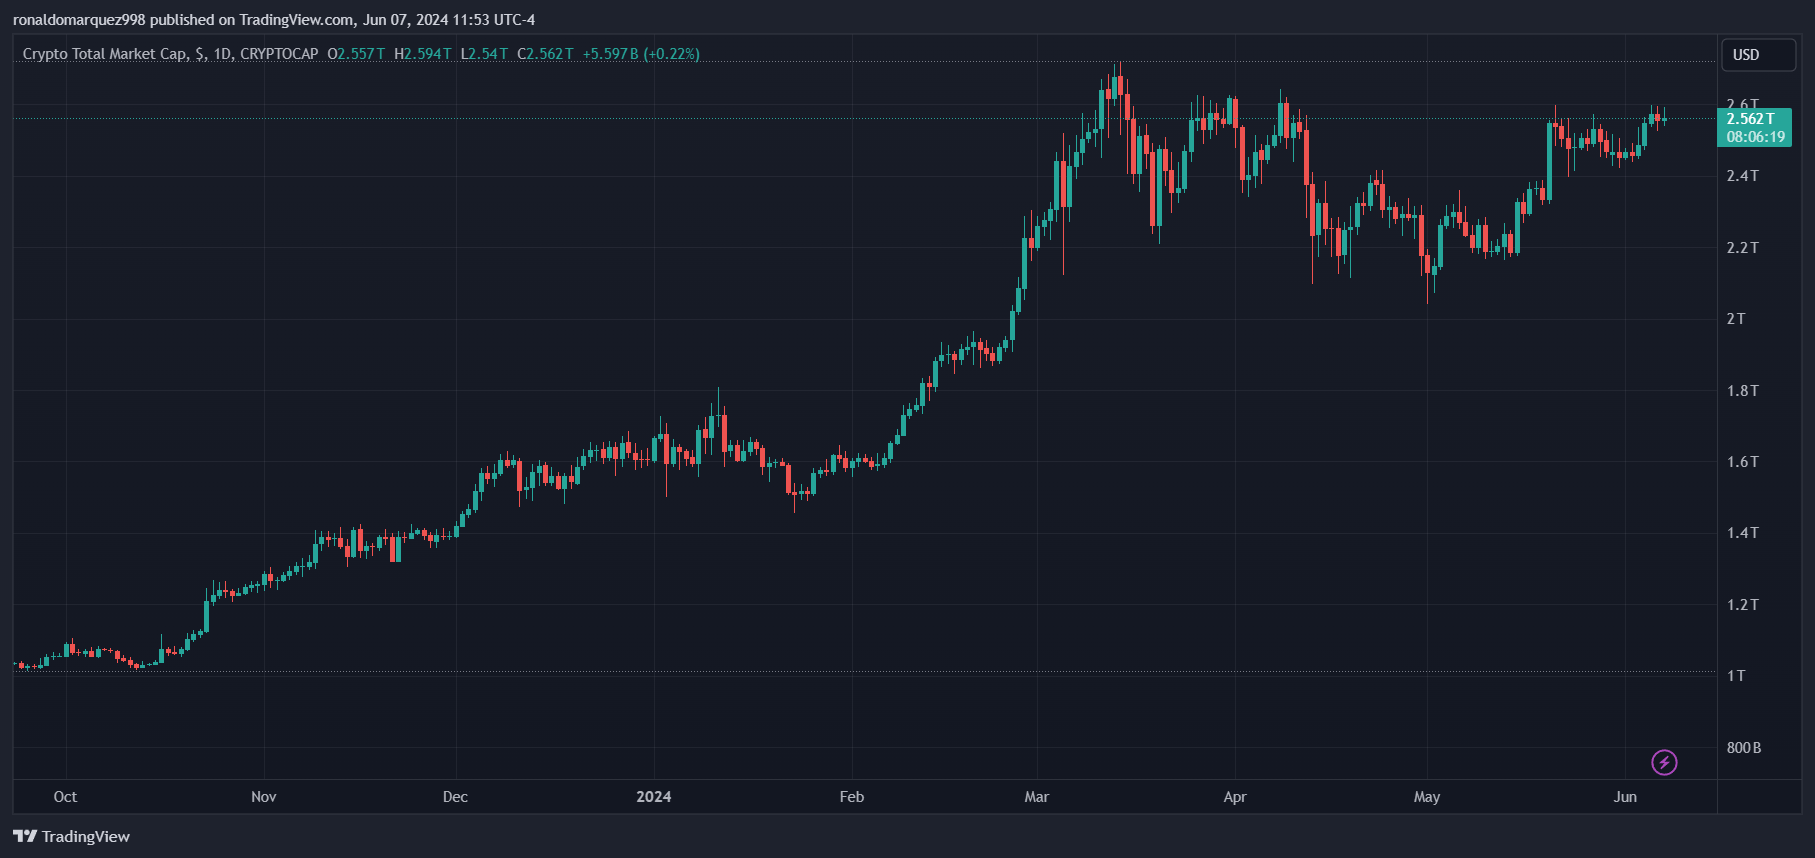Click the Feb label on time axis
Screen dimensions: 1815x858
[851, 797]
